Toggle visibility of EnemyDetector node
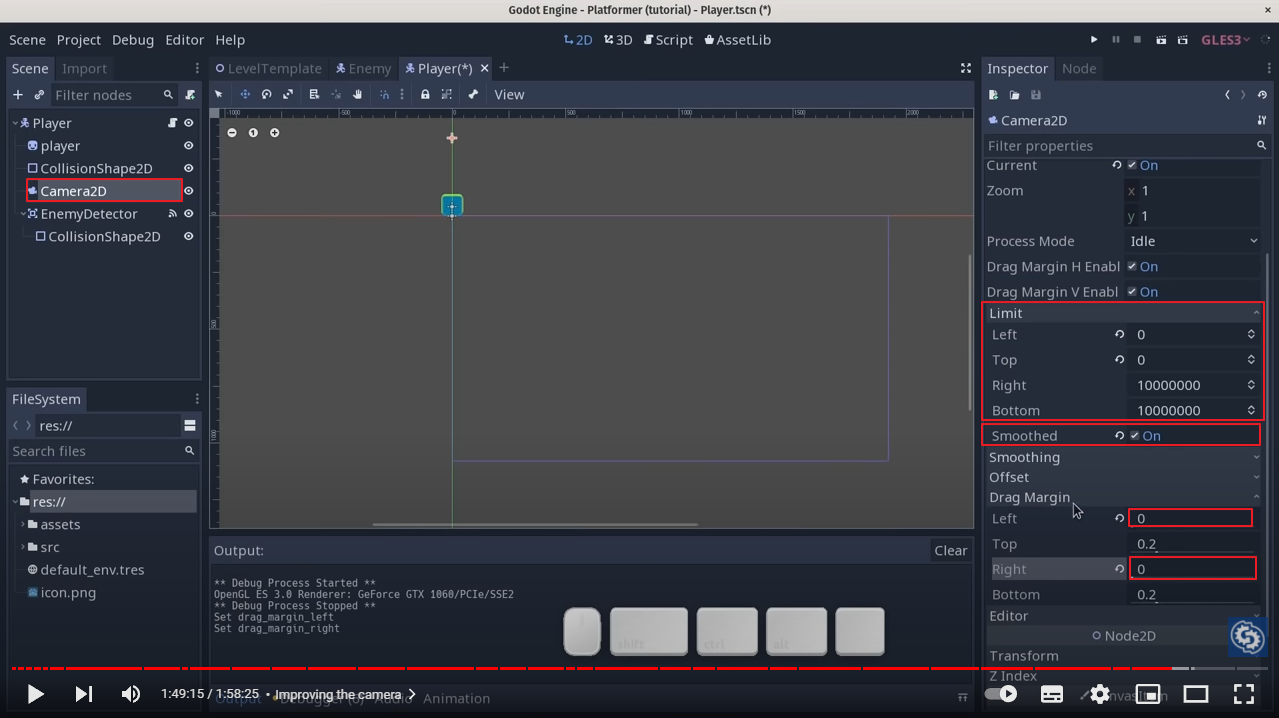Viewport: 1279px width, 718px height. tap(188, 214)
